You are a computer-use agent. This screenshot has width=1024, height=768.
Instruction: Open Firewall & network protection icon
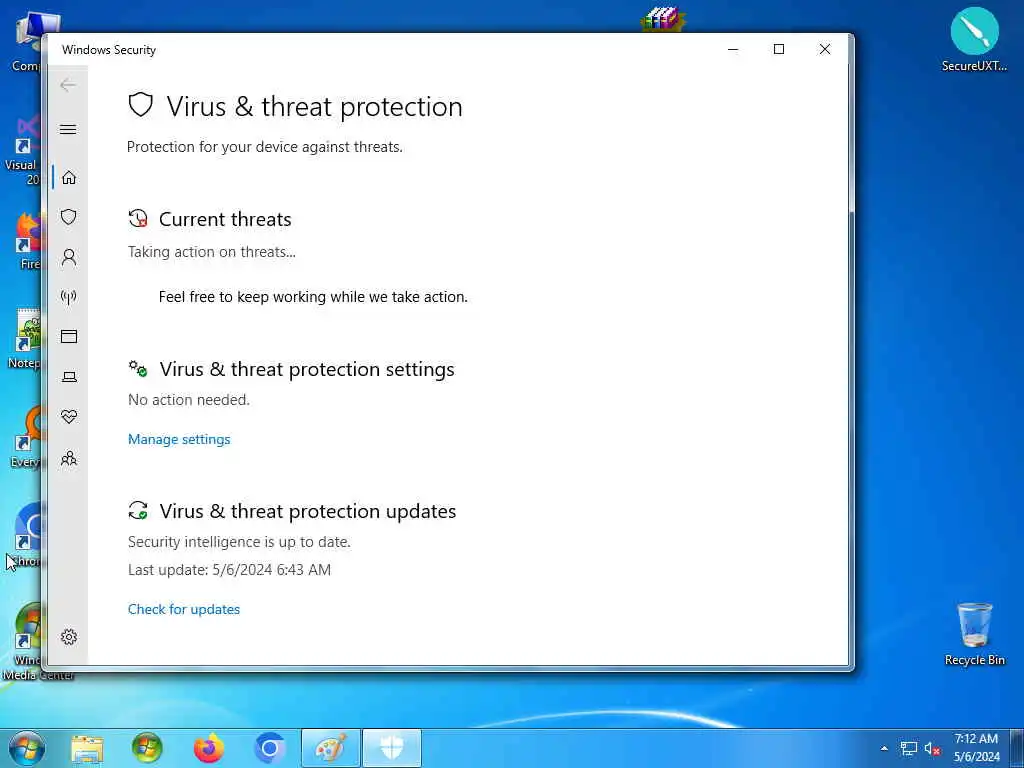(x=69, y=298)
